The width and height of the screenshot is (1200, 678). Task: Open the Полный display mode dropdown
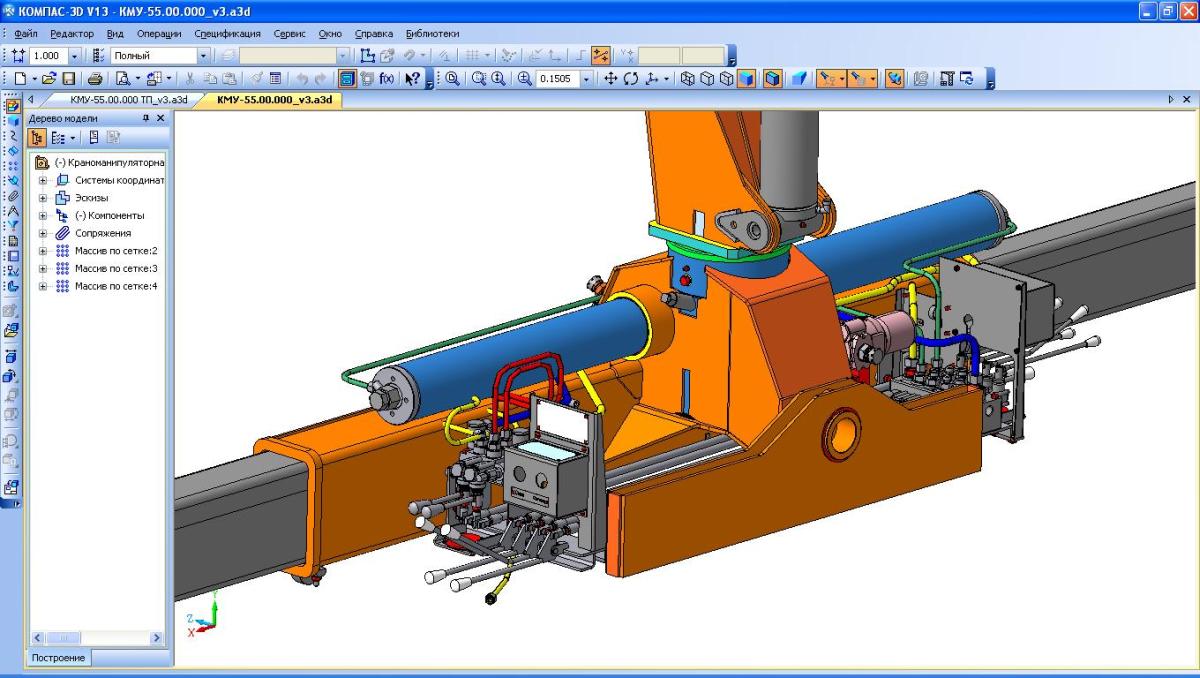pyautogui.click(x=203, y=56)
